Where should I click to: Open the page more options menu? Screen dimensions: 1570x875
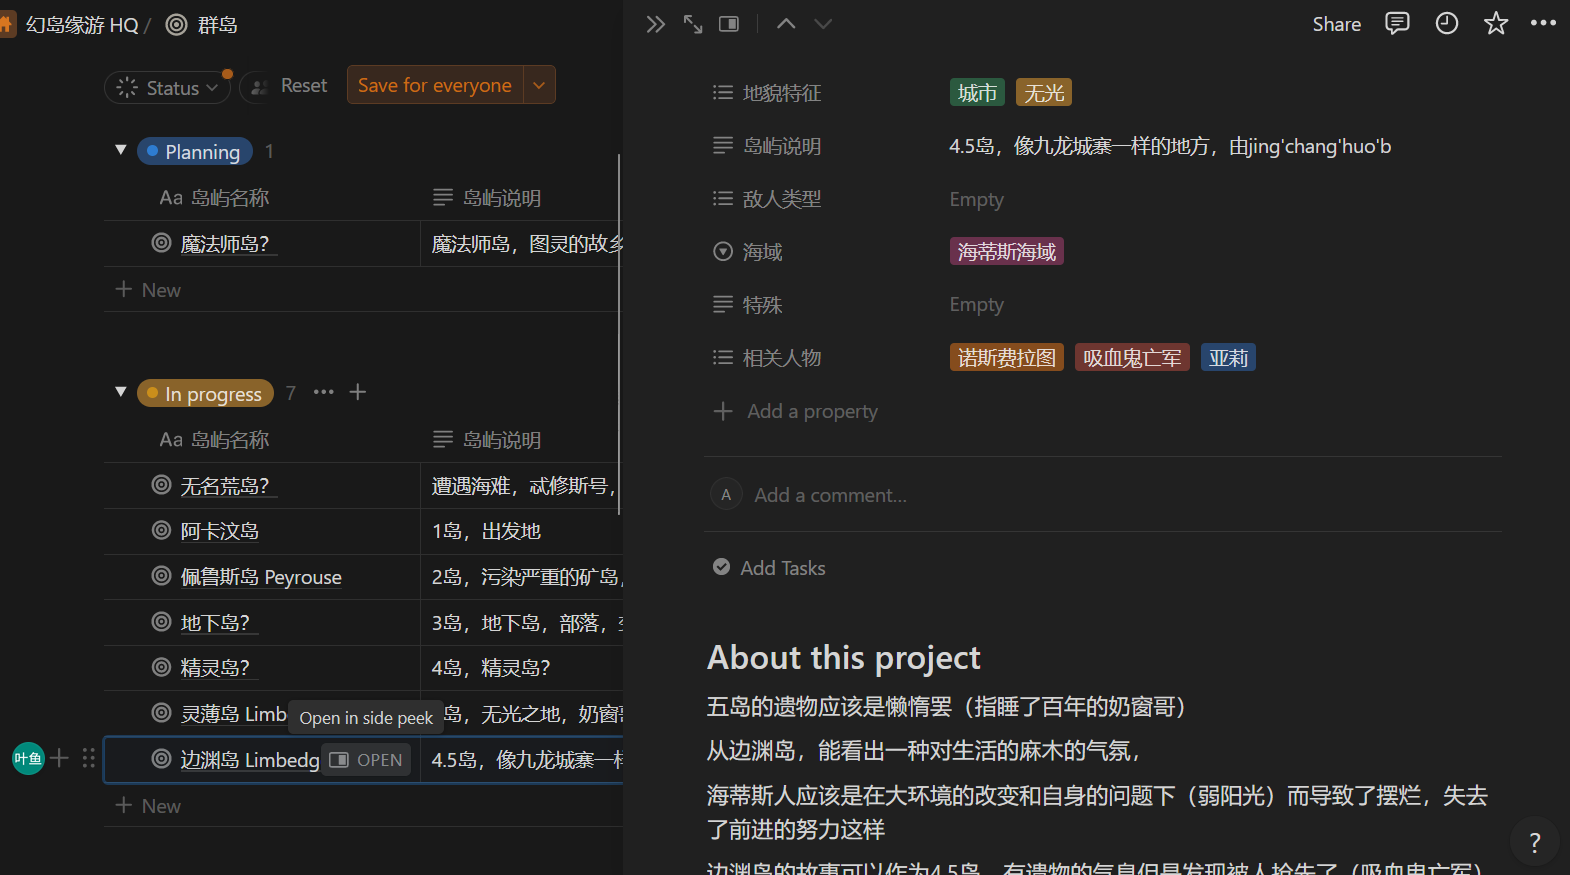coord(1543,24)
